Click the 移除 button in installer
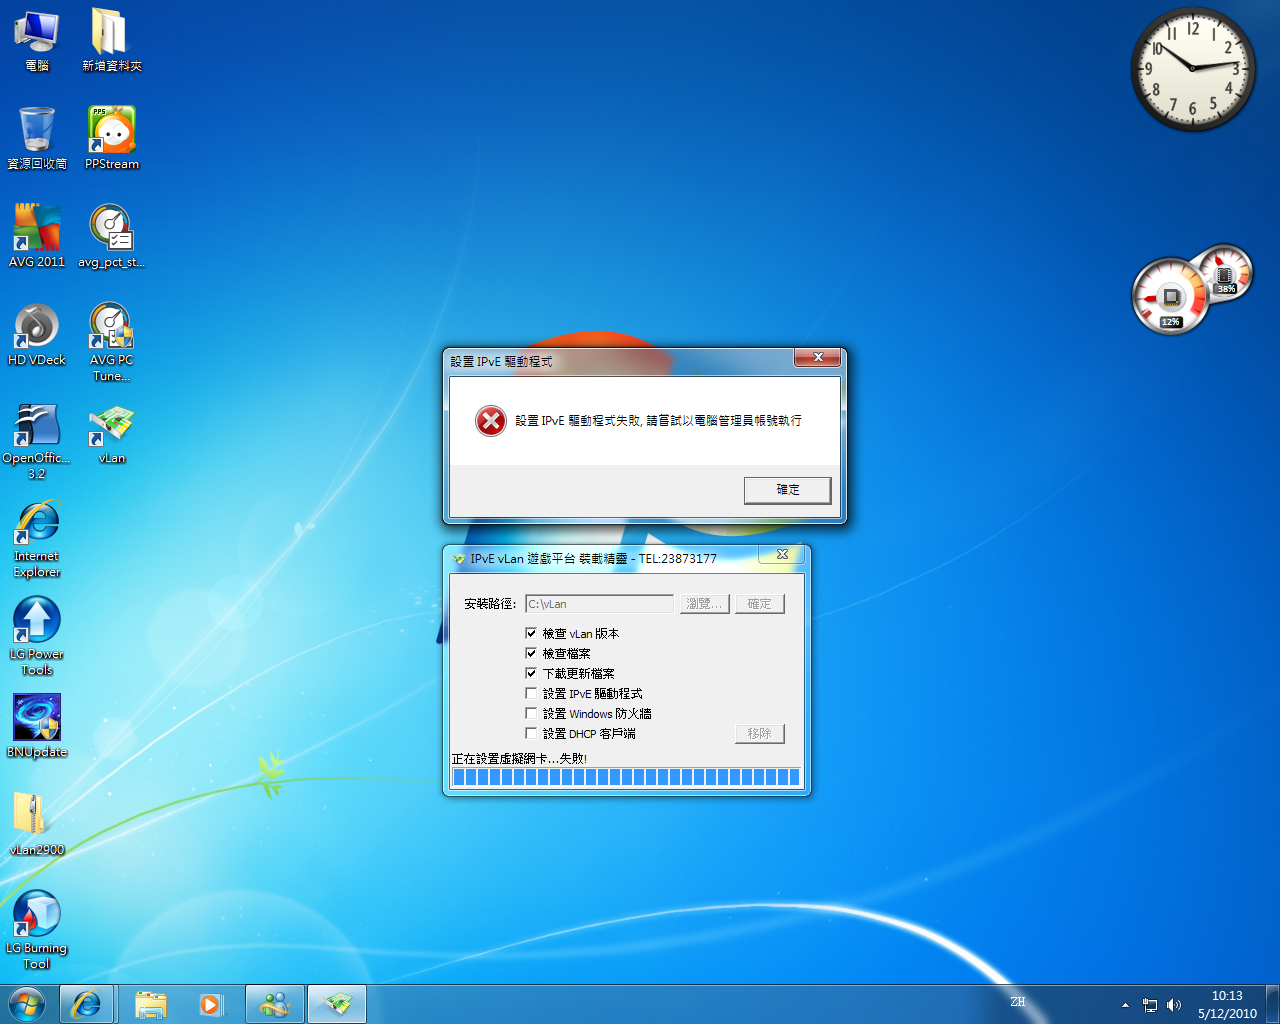 pos(759,734)
